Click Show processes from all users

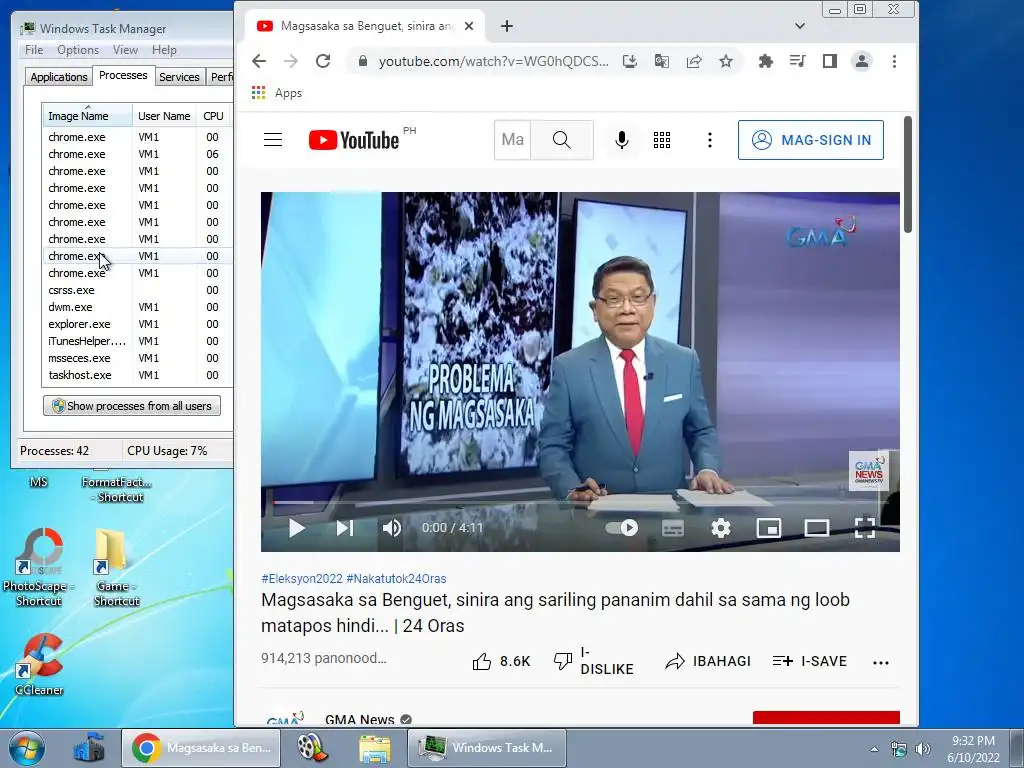point(132,406)
